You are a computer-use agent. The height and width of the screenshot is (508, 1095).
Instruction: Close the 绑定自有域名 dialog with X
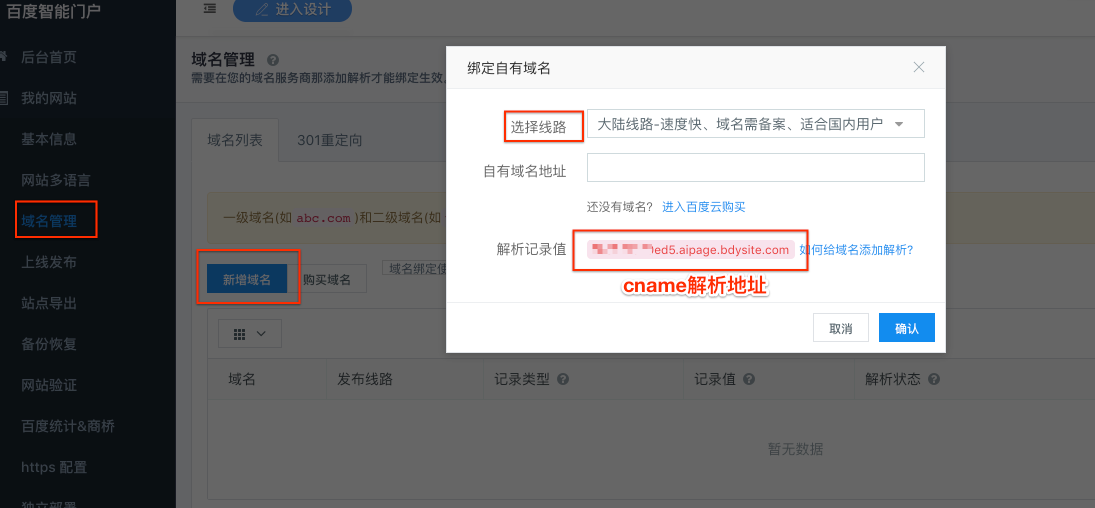tap(919, 67)
